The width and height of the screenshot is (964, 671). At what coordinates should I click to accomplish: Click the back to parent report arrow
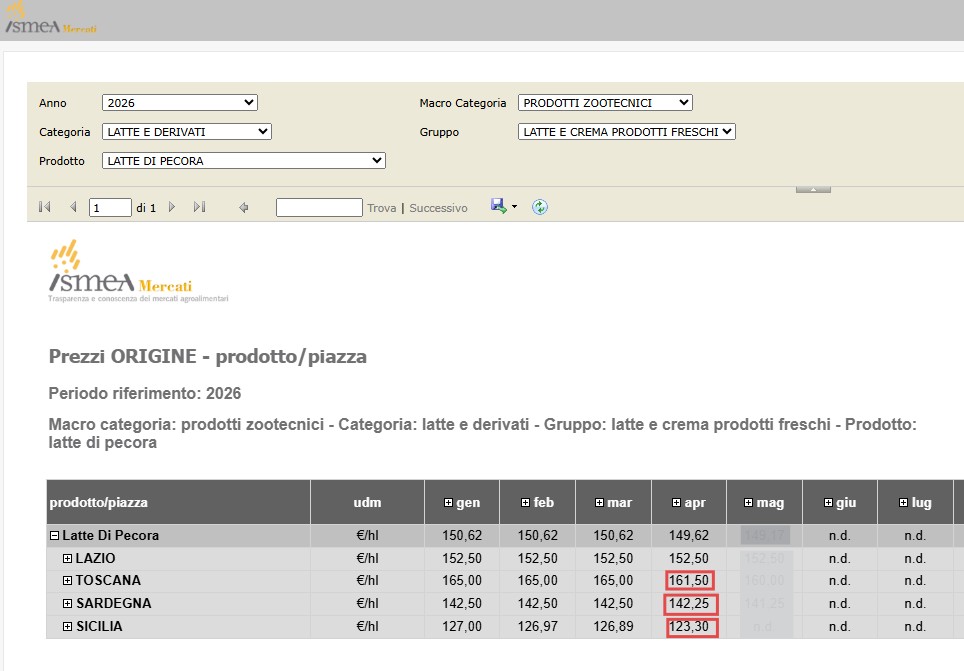click(243, 208)
